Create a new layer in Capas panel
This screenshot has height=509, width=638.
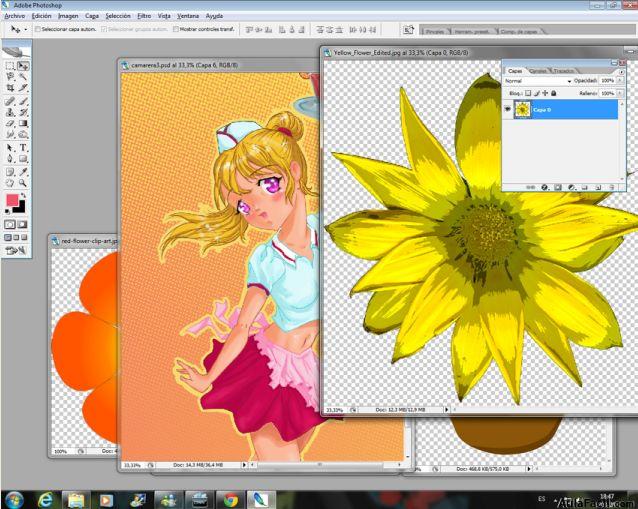[598, 188]
